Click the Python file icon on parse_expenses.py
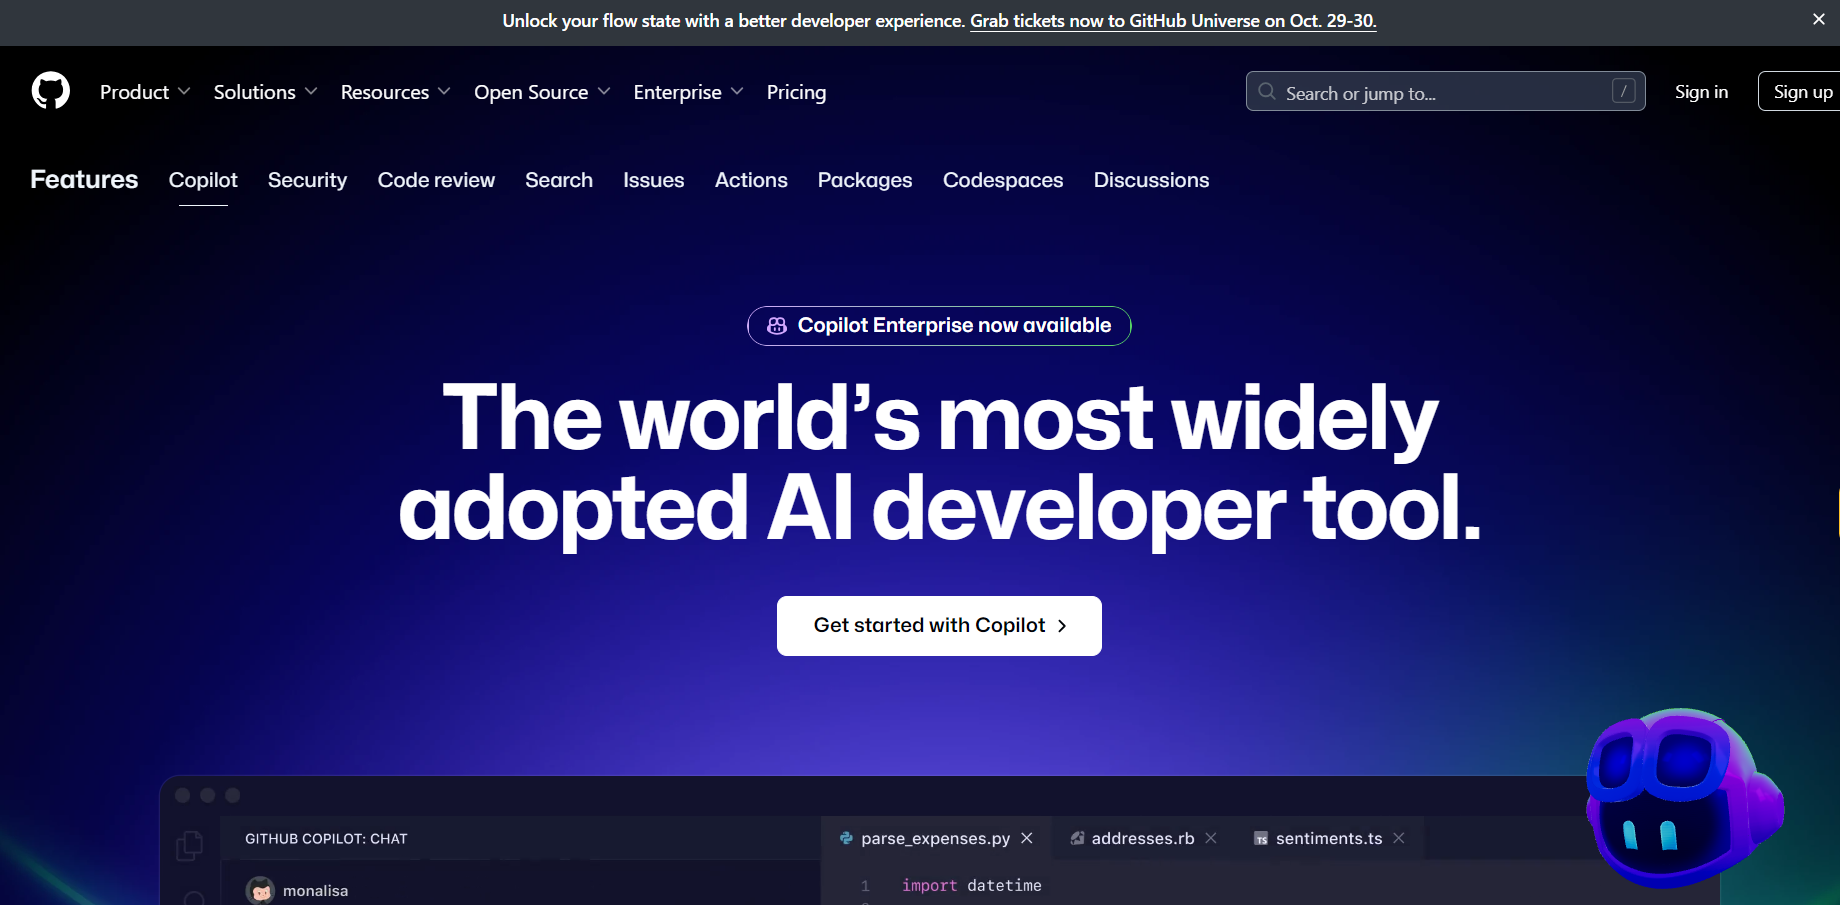 tap(847, 838)
